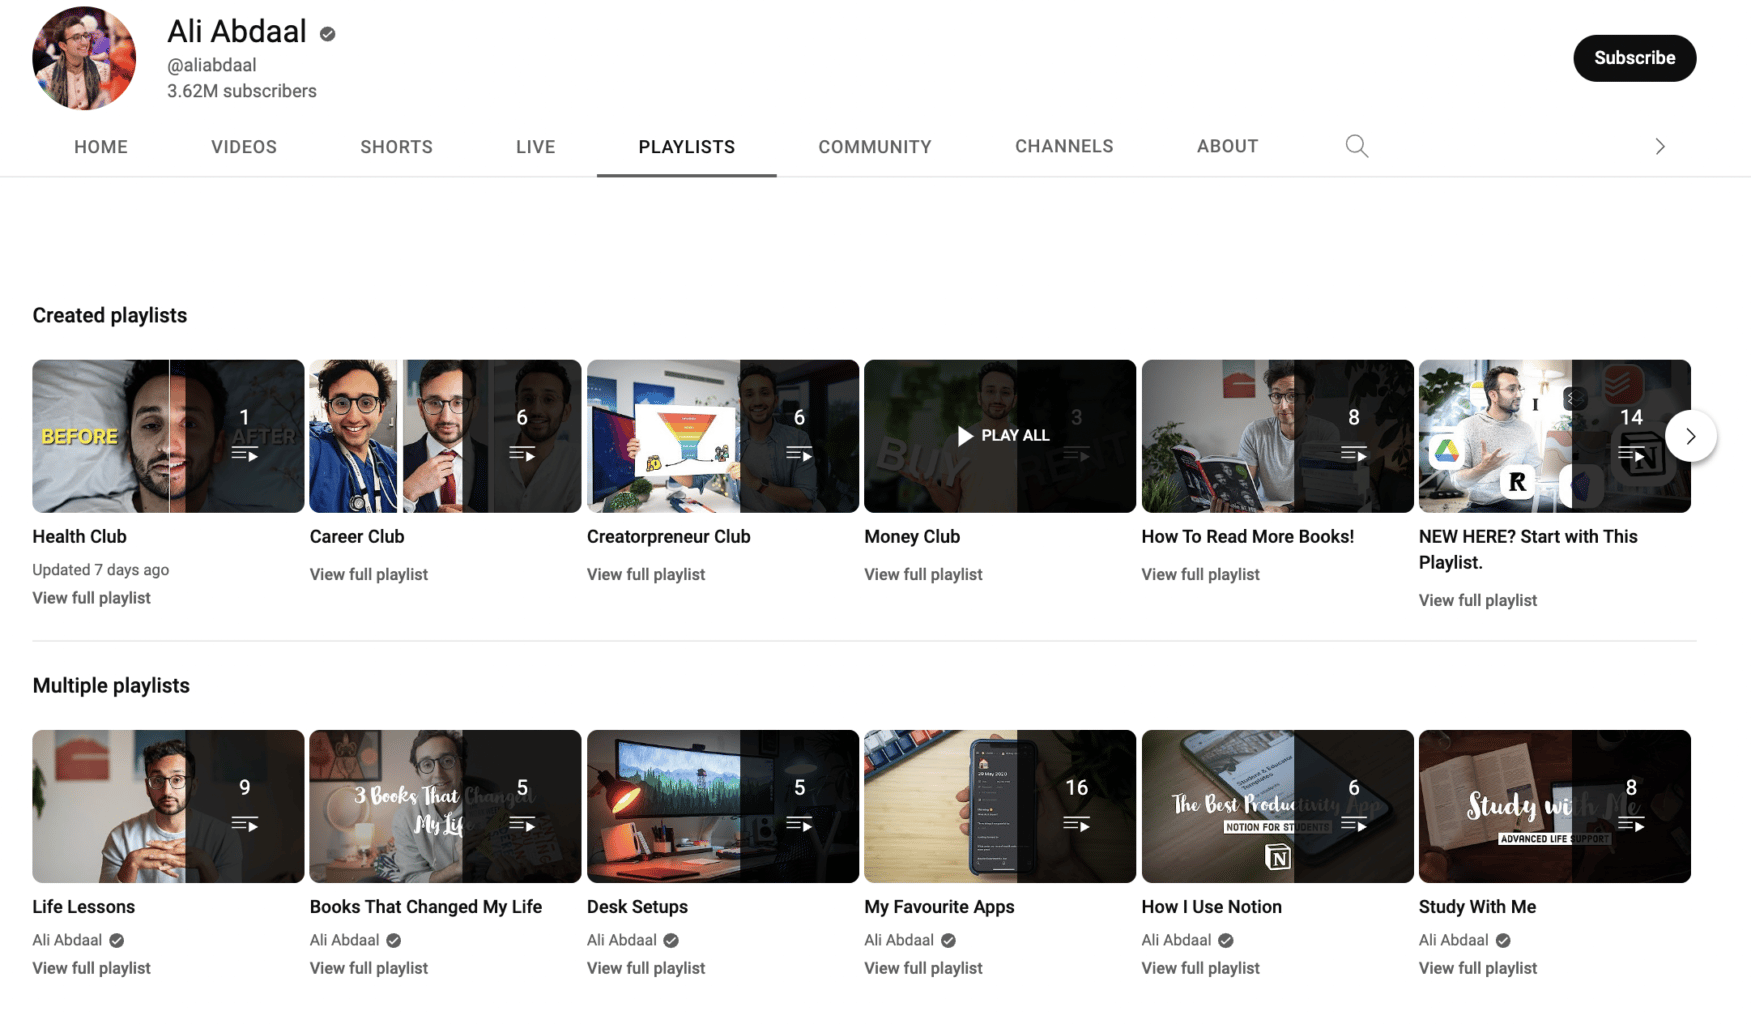Viewport: 1751px width, 1024px height.
Task: Click the Life Lessons playlist title
Action: click(x=83, y=907)
